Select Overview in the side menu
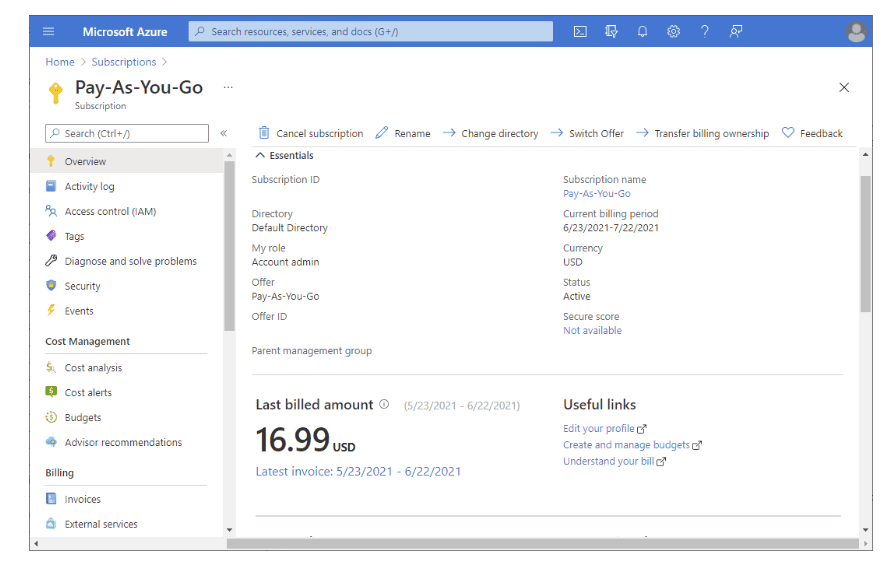 pyautogui.click(x=128, y=161)
